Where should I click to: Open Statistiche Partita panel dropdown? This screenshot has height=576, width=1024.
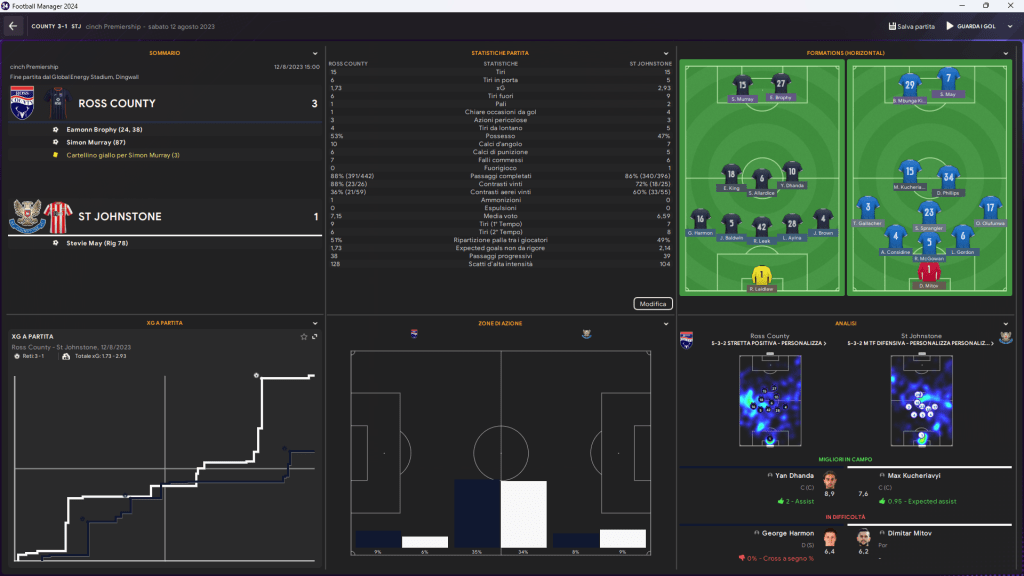click(666, 53)
